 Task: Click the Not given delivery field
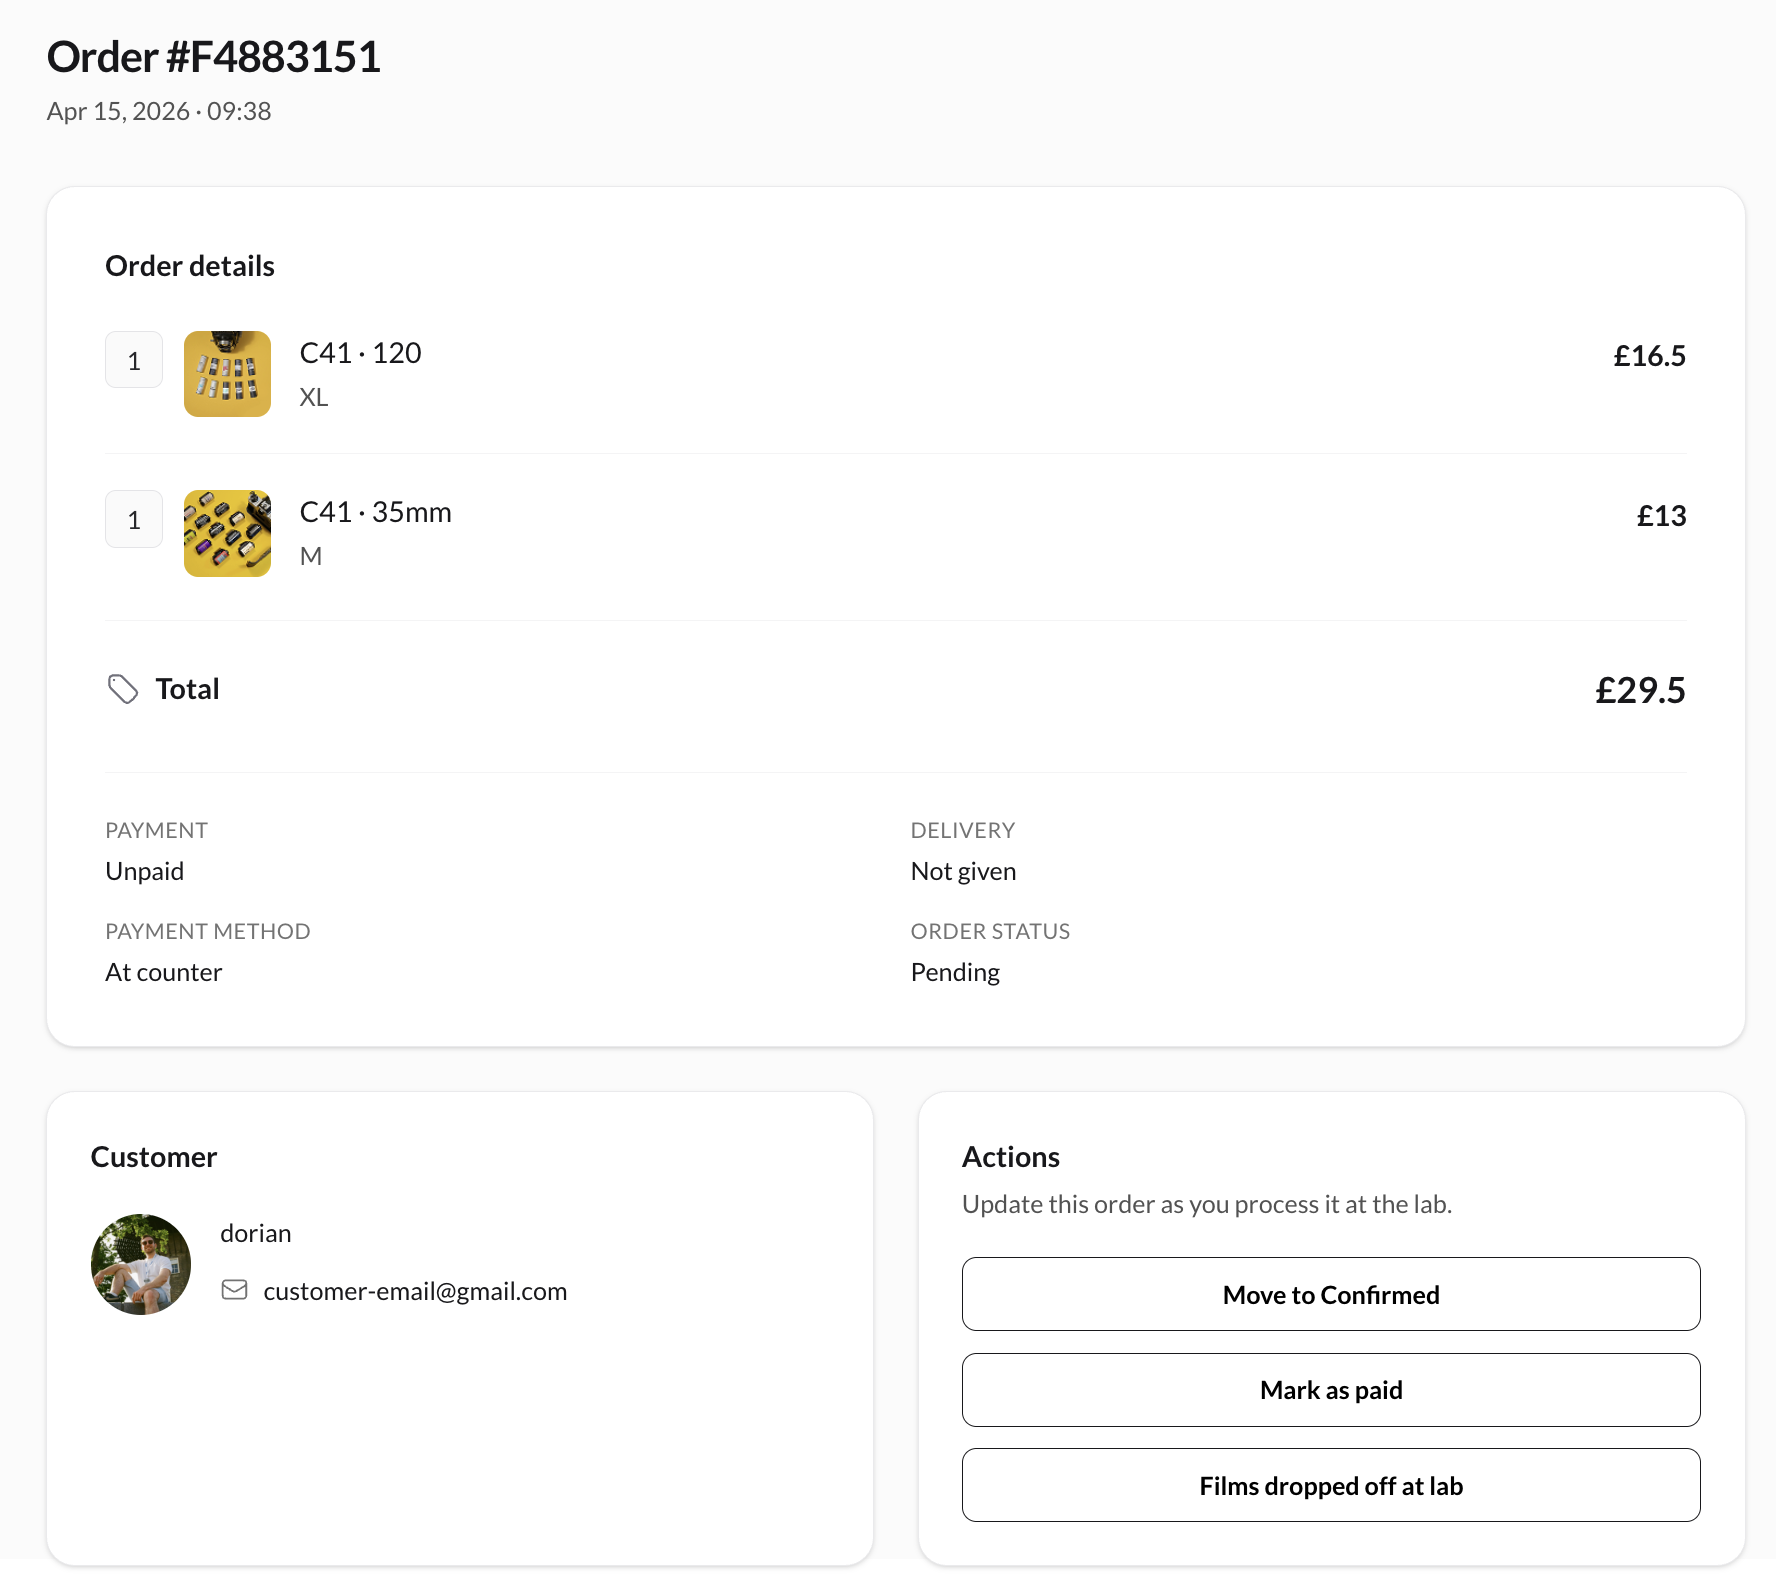tap(962, 871)
